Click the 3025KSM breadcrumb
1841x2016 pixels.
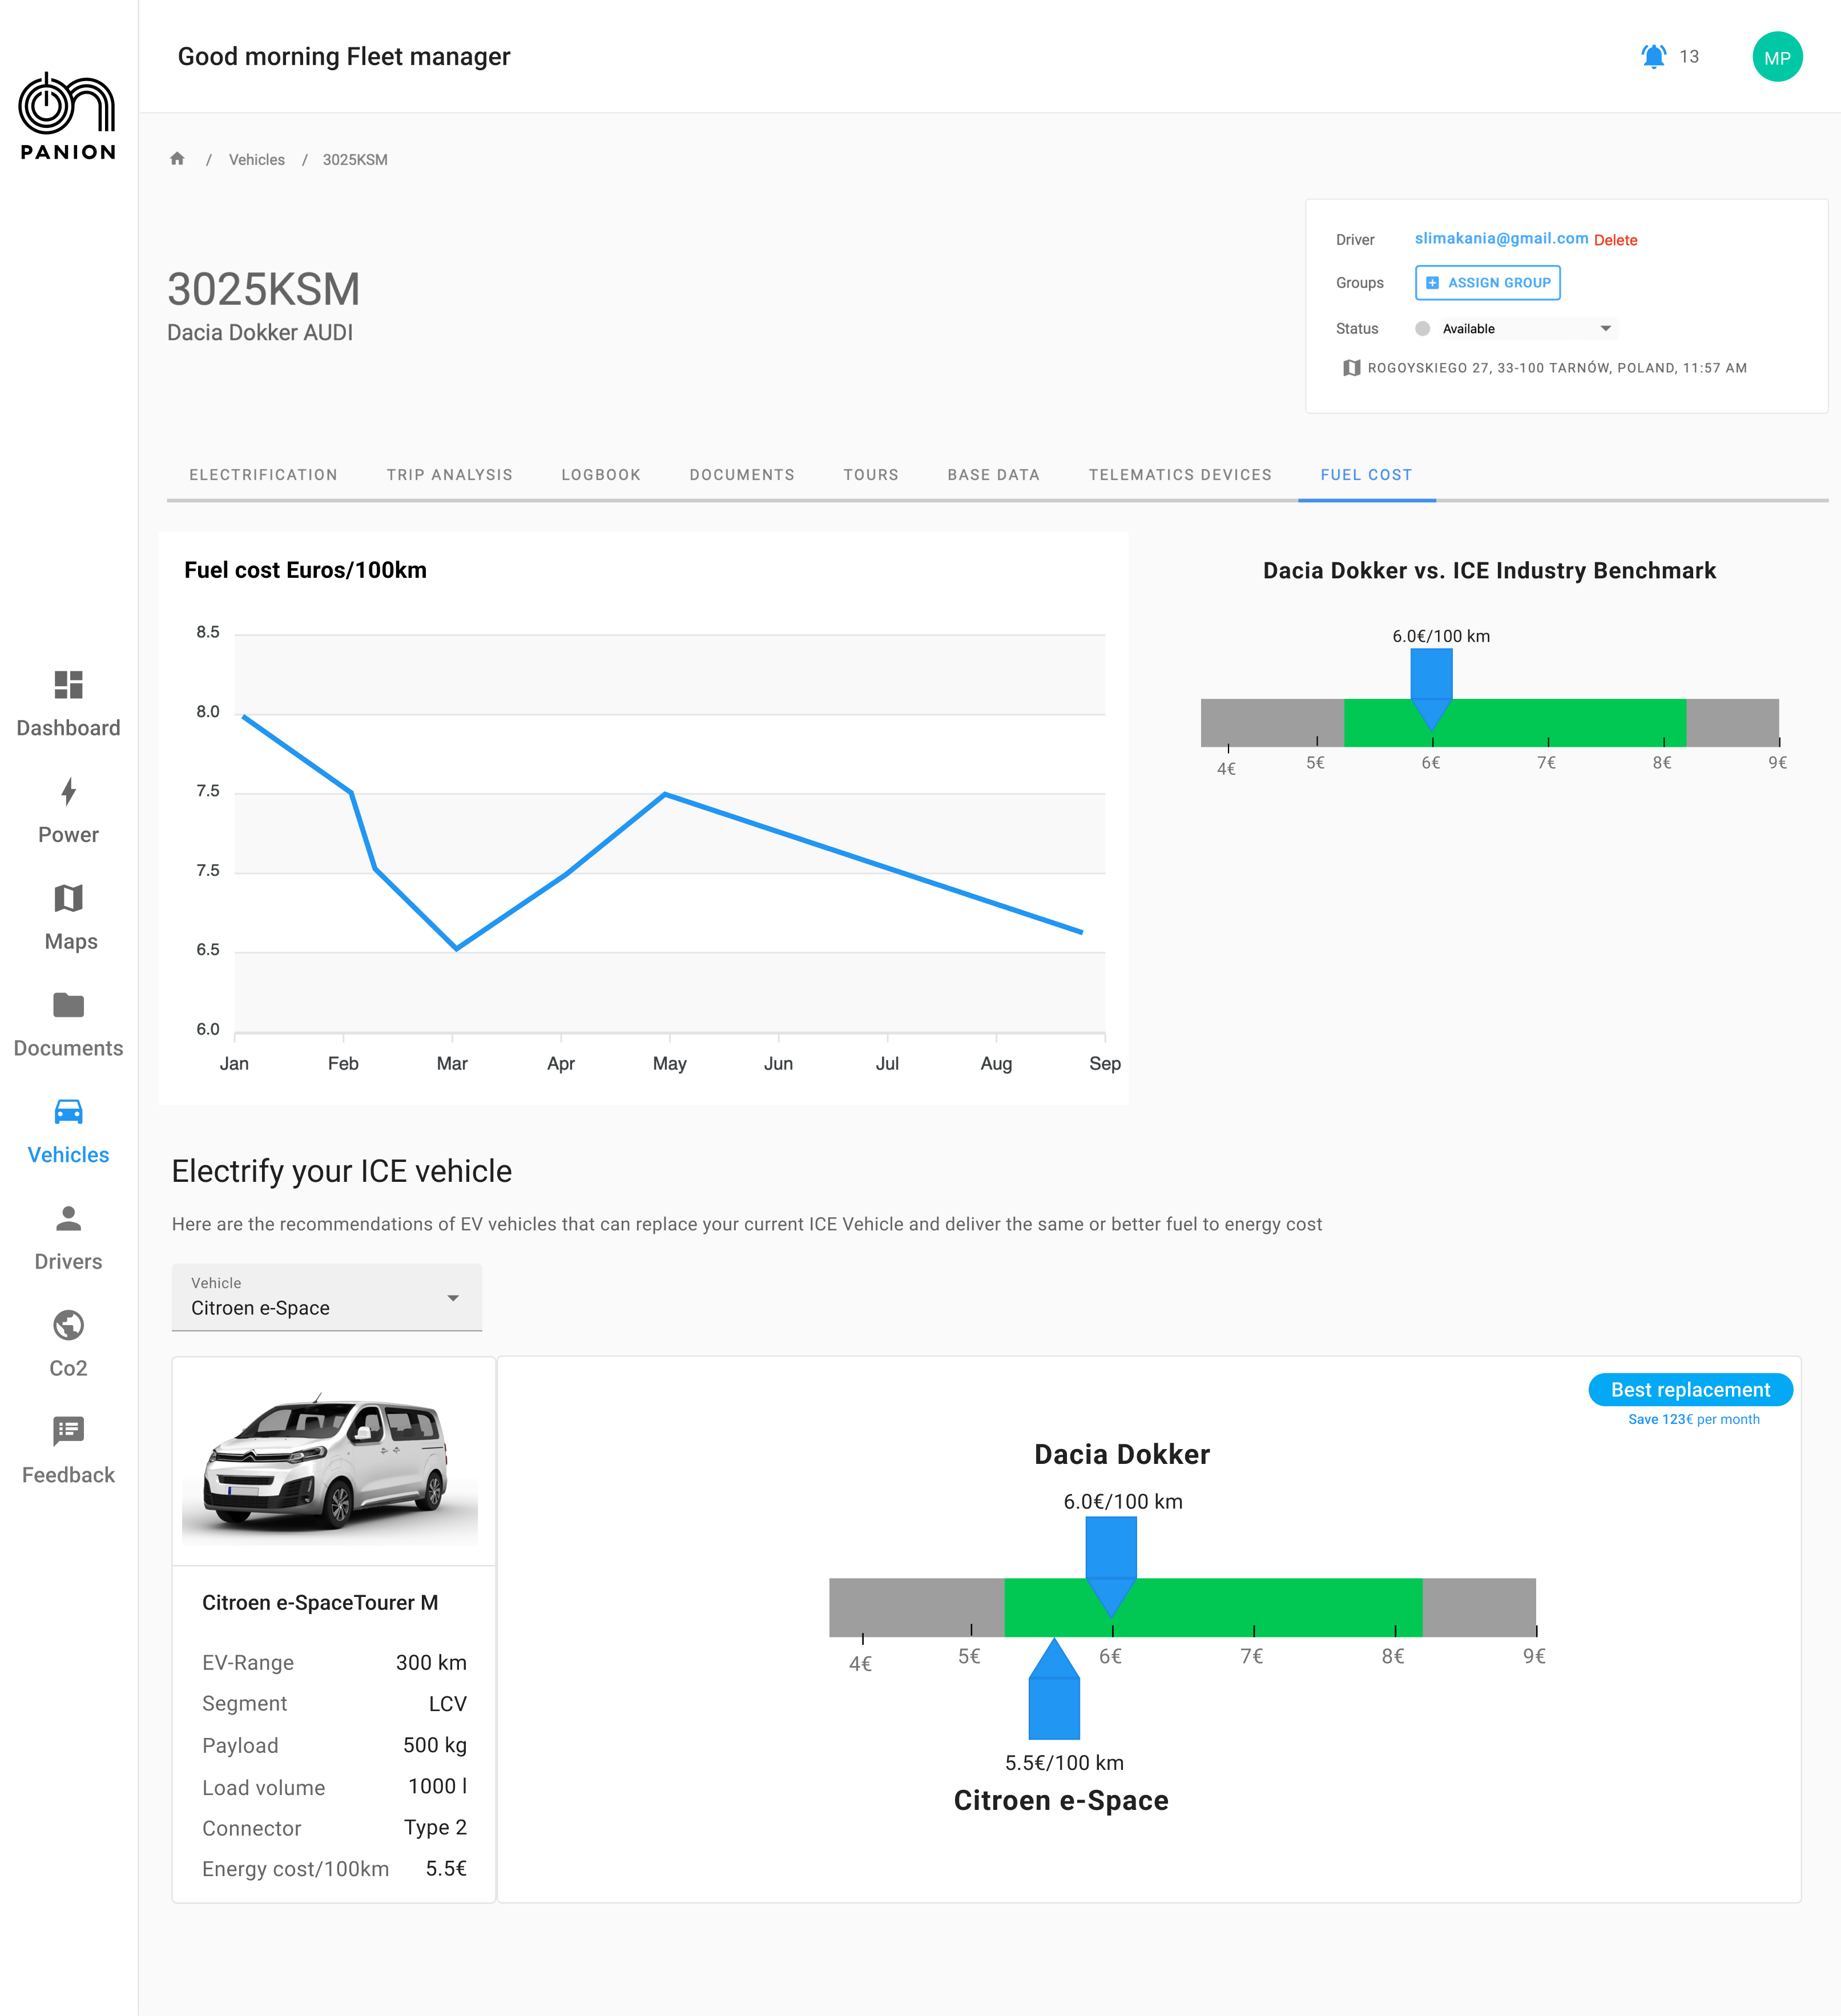tap(355, 159)
